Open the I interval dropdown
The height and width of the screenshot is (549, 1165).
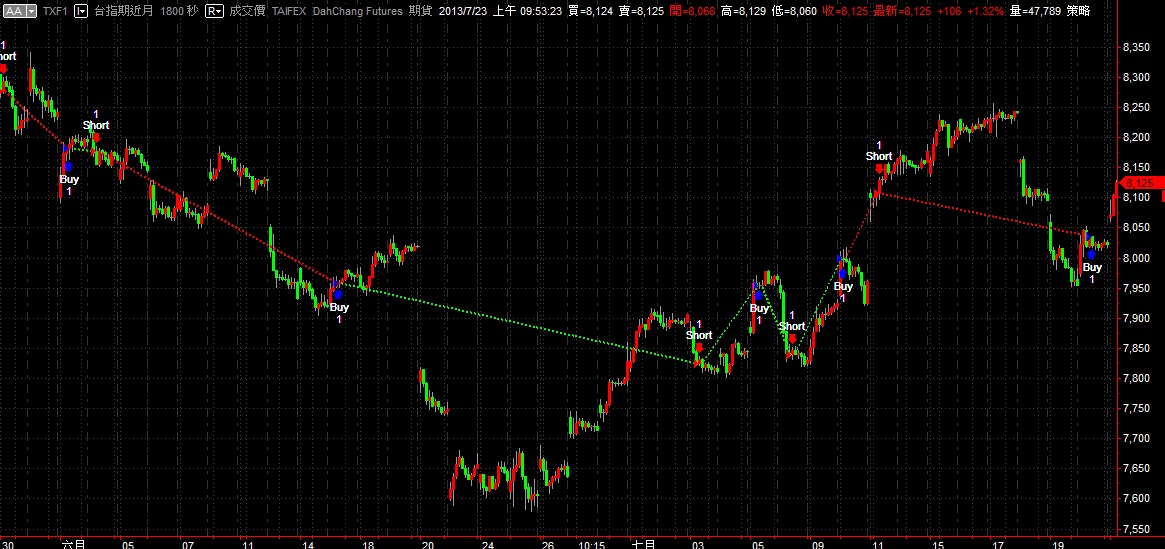[x=82, y=11]
